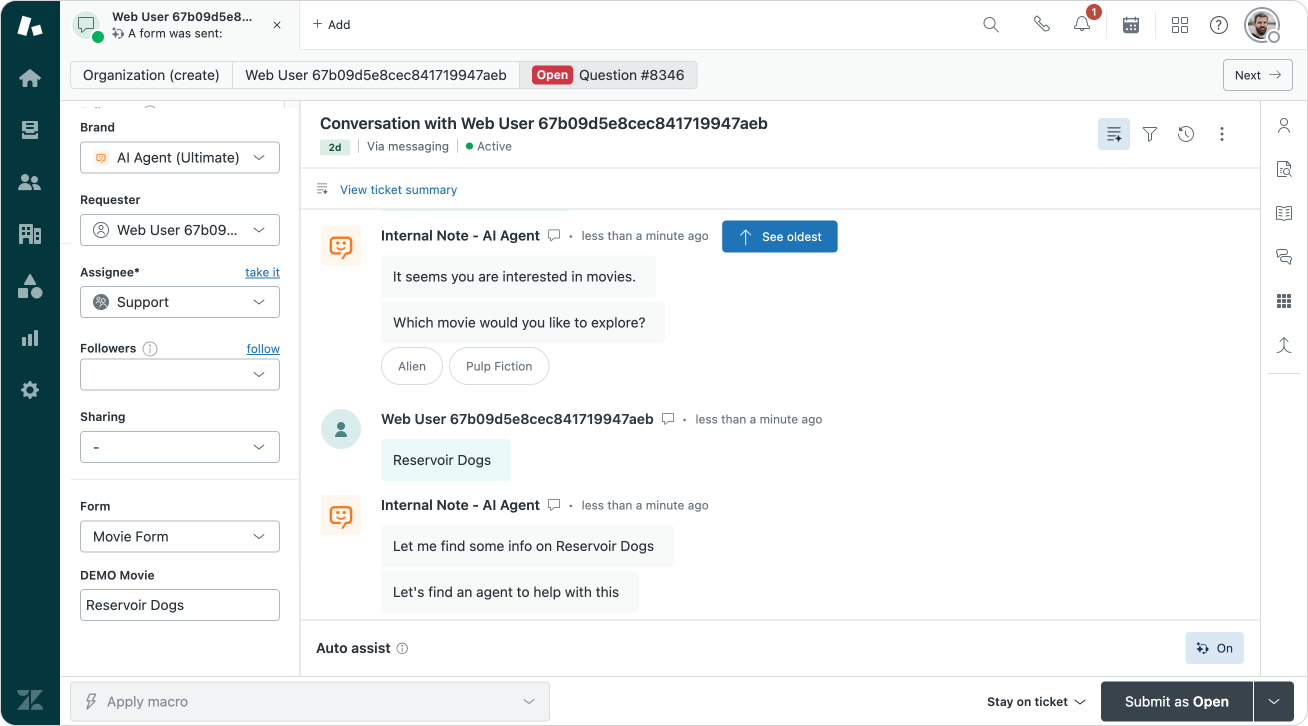Click the Web User message avatar
The image size is (1308, 726).
coord(341,429)
